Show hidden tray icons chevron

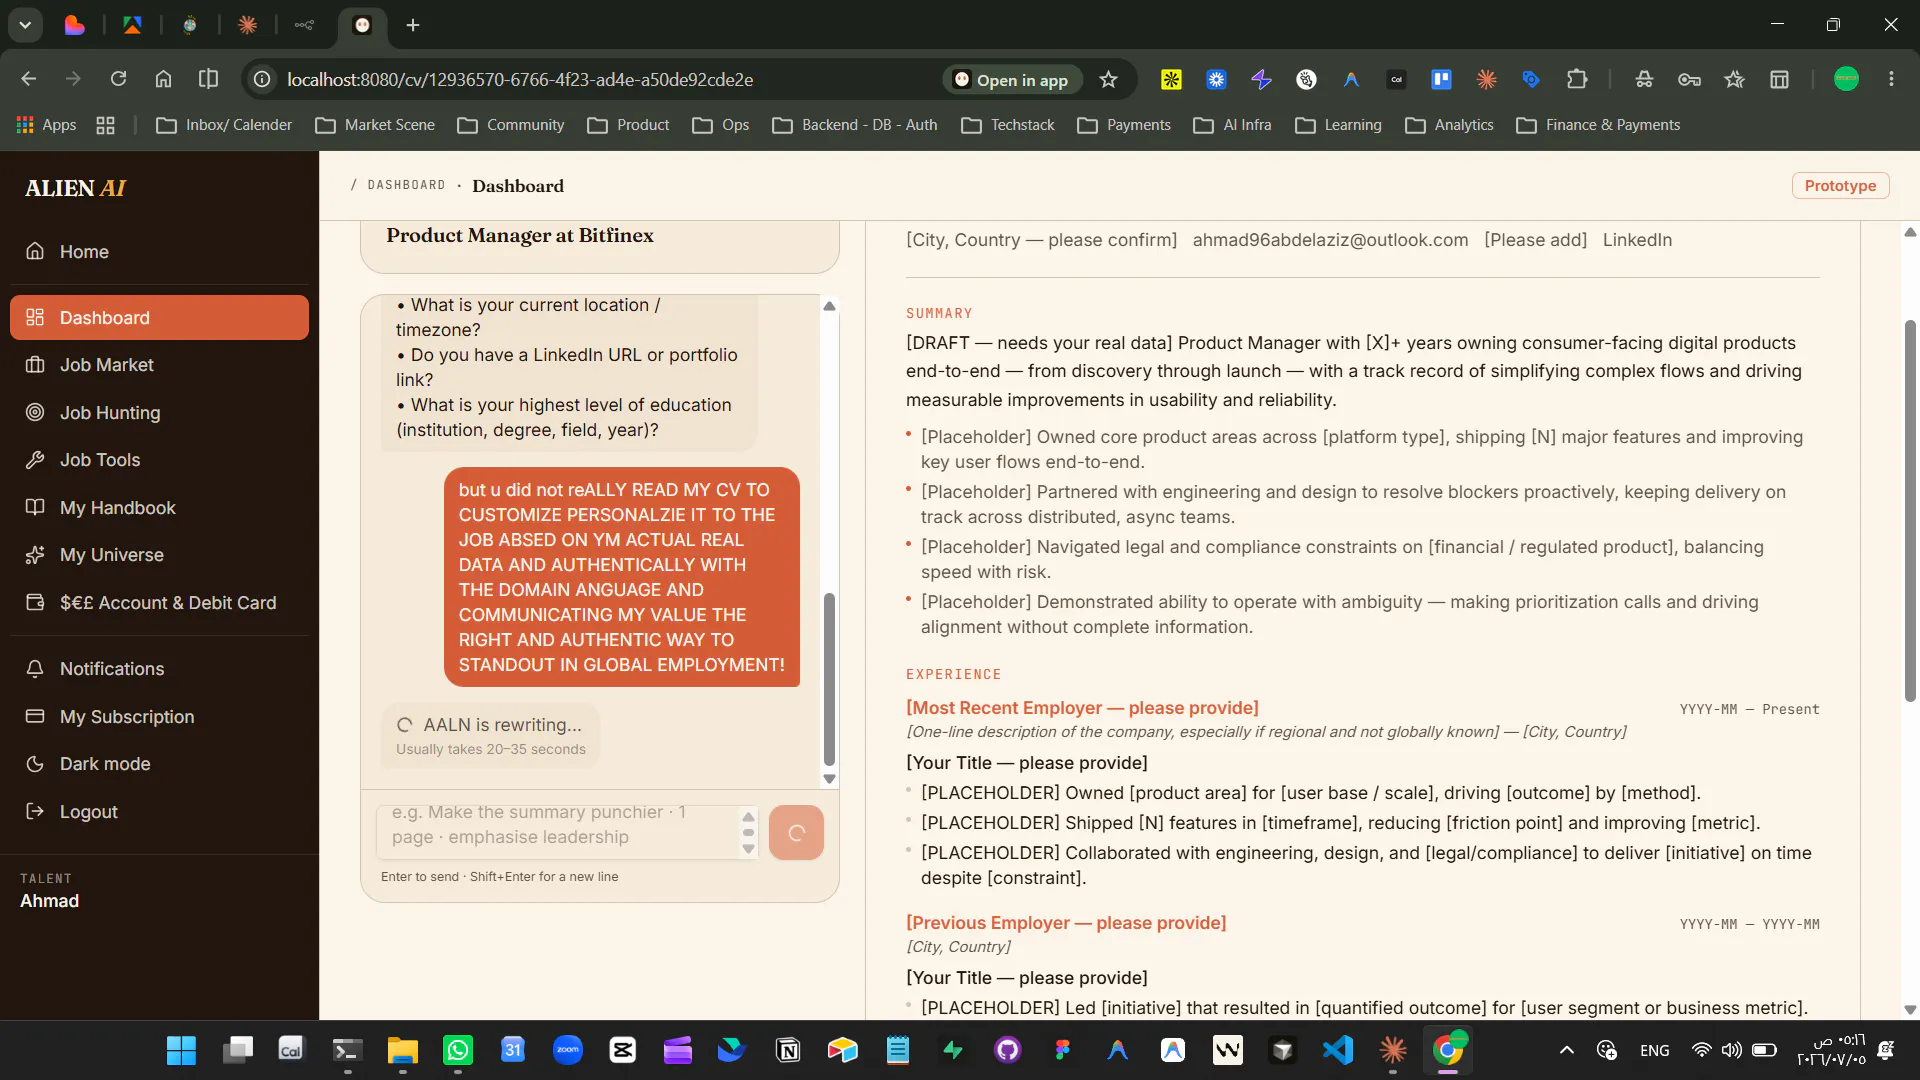coord(1567,1050)
